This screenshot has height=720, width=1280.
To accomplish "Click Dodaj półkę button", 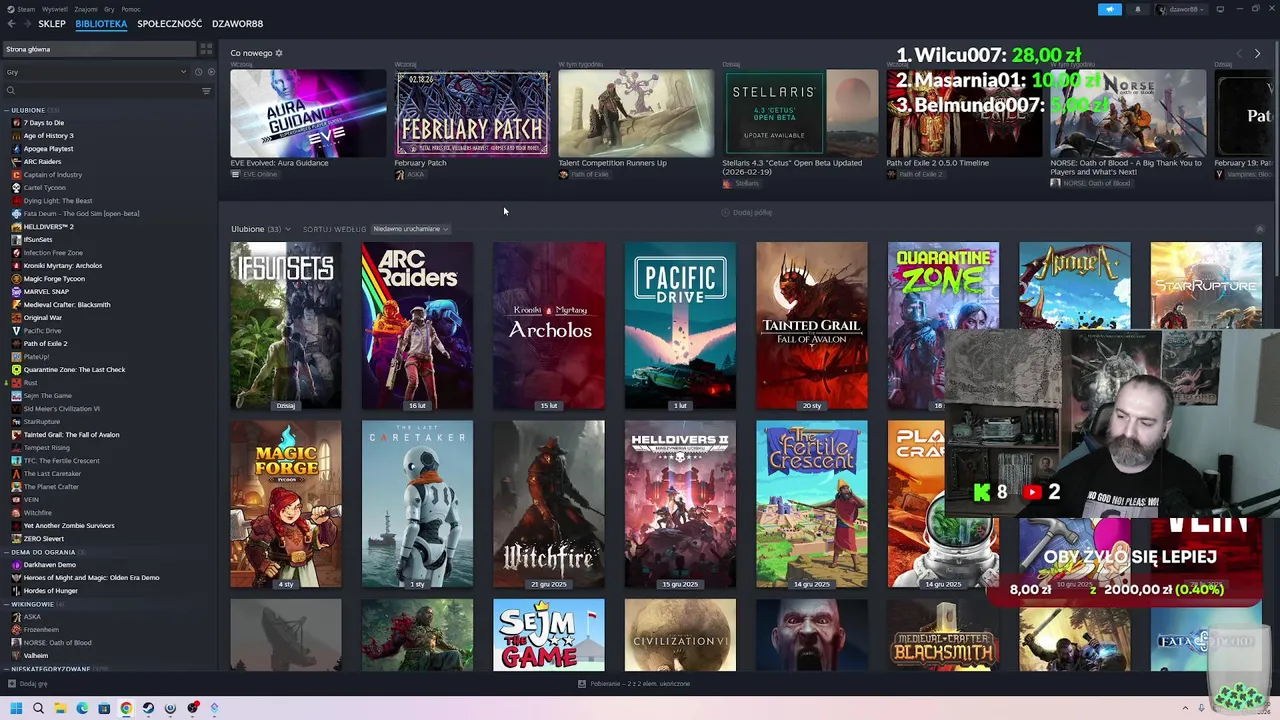I will pyautogui.click(x=747, y=212).
